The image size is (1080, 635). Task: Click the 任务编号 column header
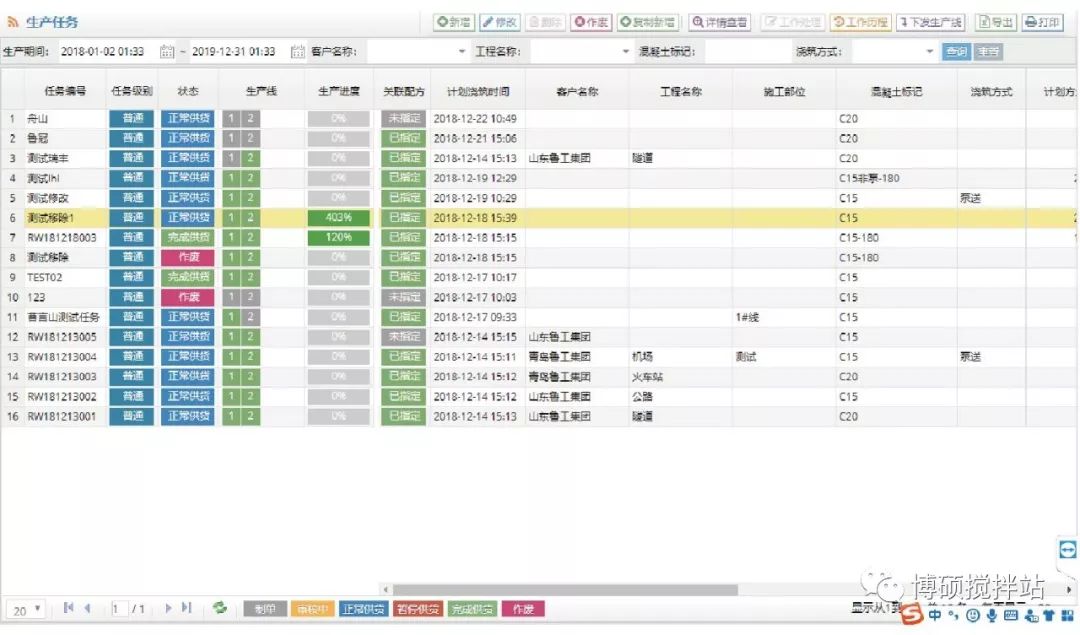pyautogui.click(x=65, y=92)
